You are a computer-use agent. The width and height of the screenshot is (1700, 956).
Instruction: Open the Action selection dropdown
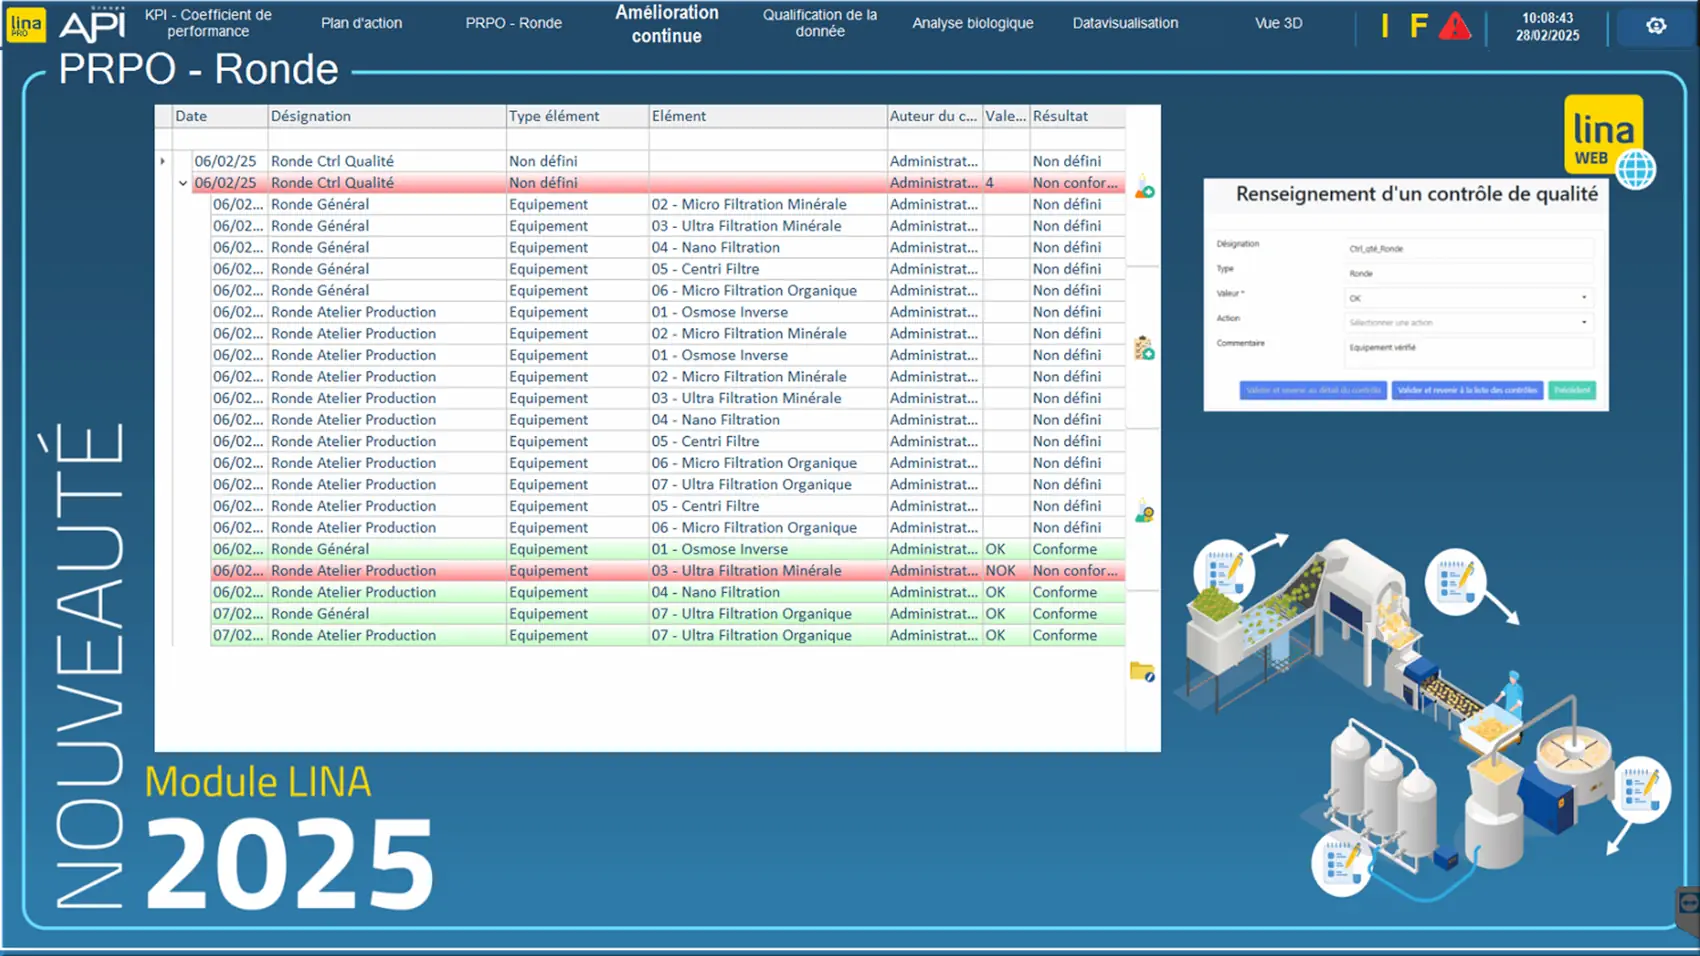pyautogui.click(x=1468, y=323)
